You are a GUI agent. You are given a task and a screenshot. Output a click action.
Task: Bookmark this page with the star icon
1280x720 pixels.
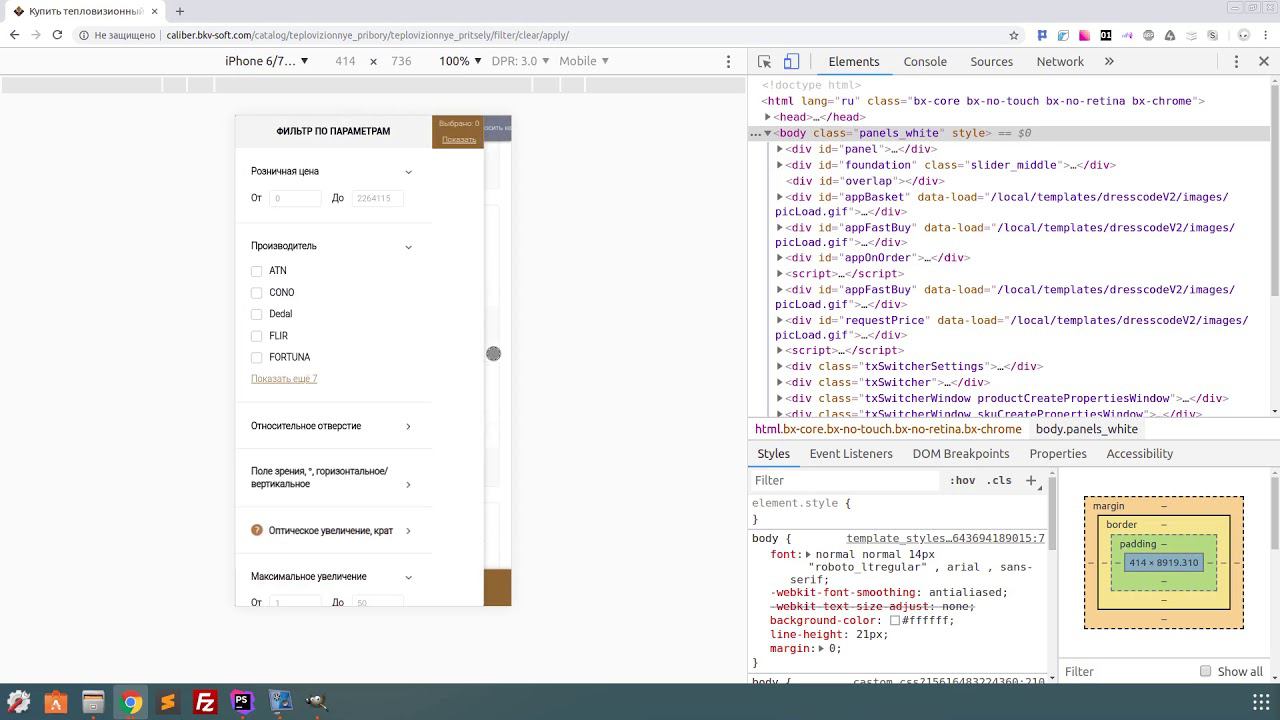[1014, 35]
